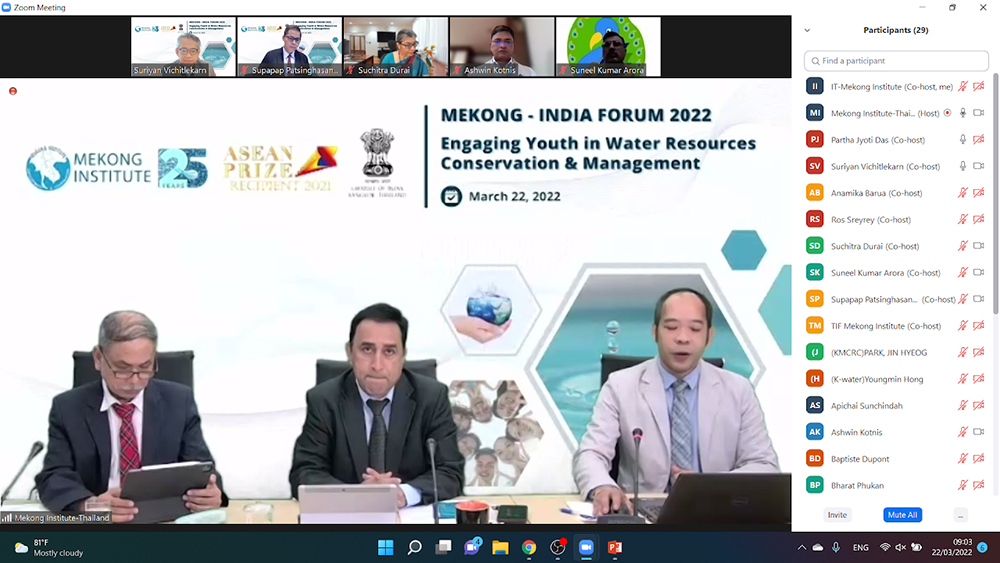The height and width of the screenshot is (563, 1000).
Task: Select Bharat Phukan participant name
Action: tap(857, 485)
